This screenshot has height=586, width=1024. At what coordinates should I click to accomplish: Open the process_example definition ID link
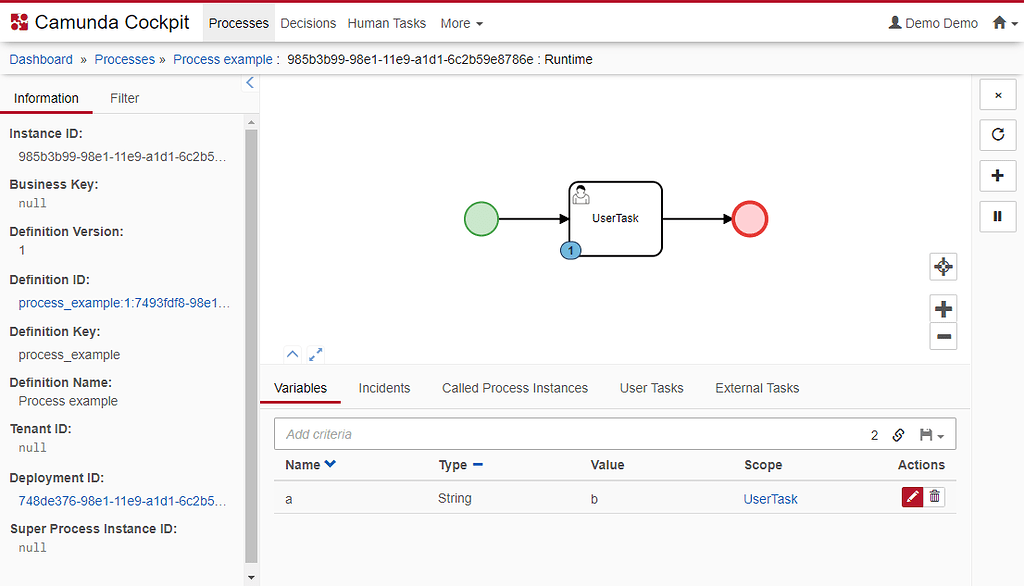pyautogui.click(x=124, y=303)
